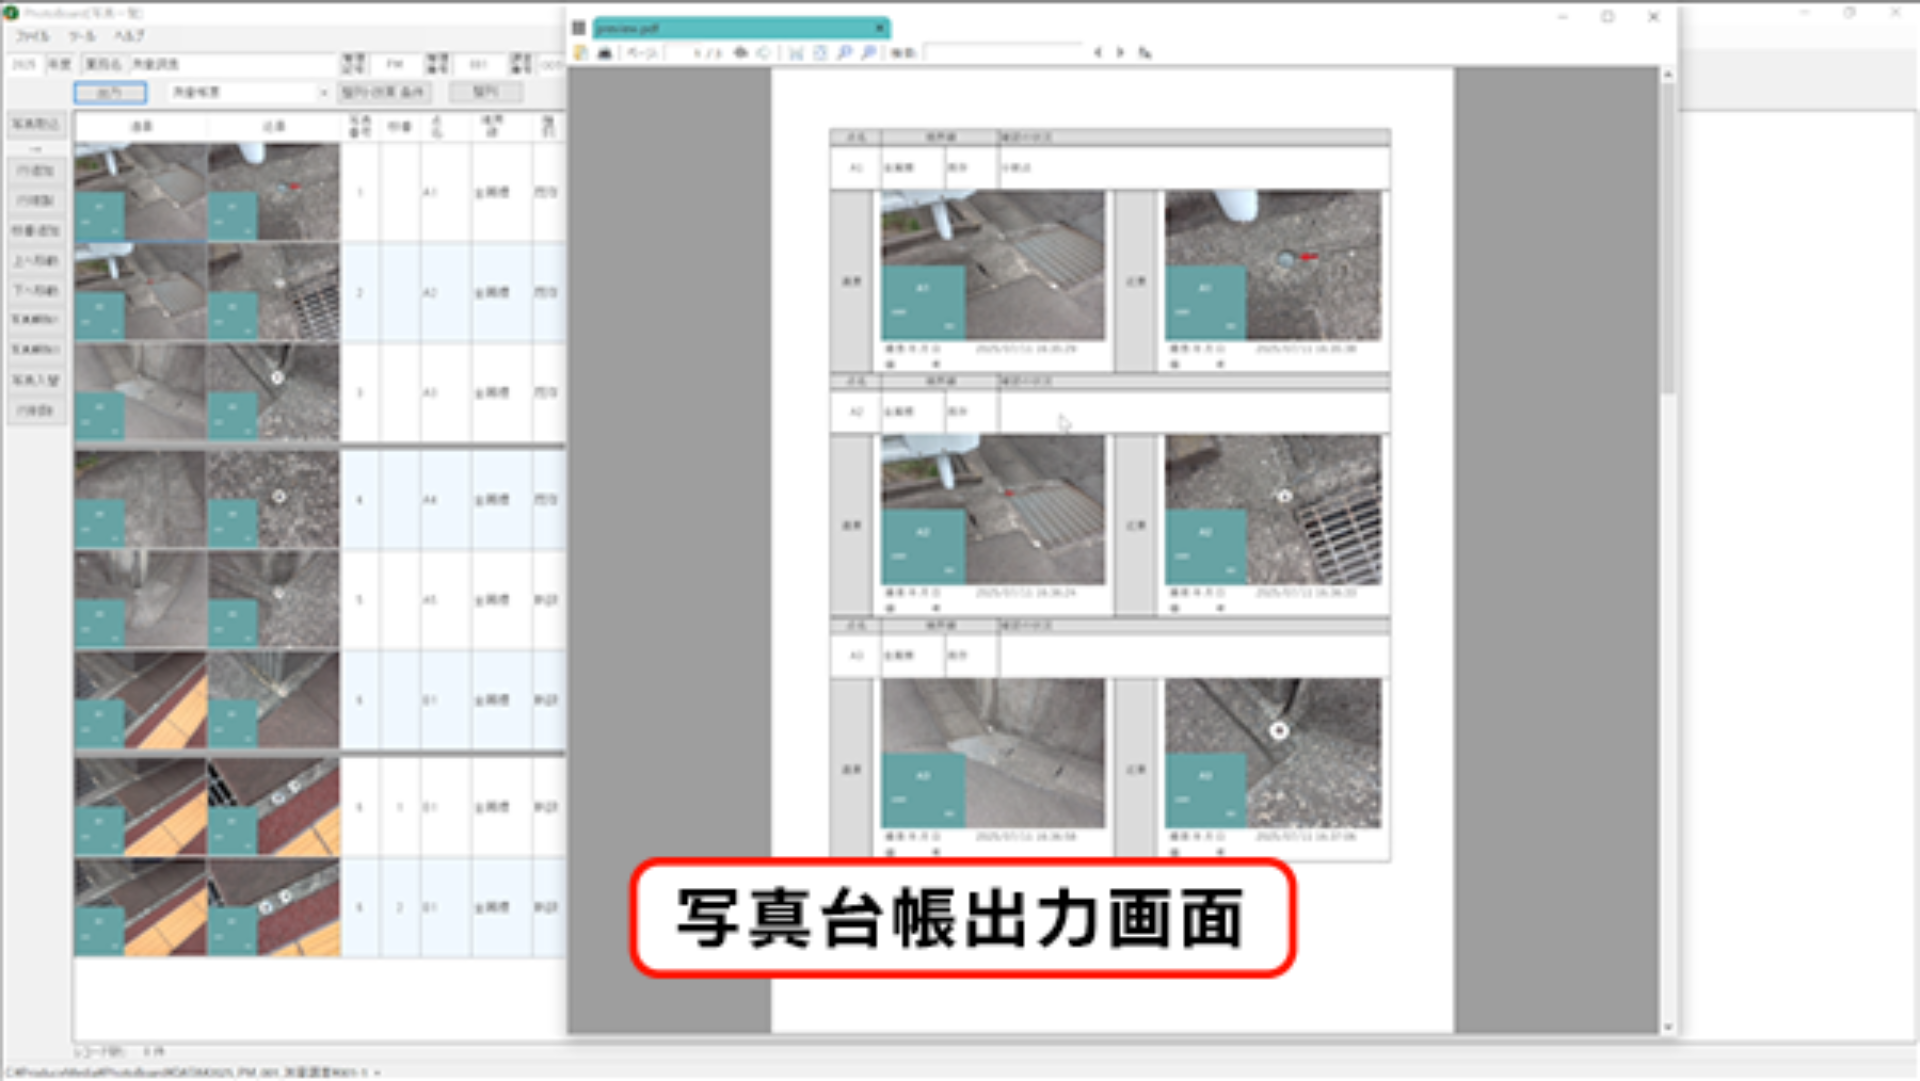Click the fit page icon in PDF toolbar
The height and width of the screenshot is (1081, 1920).
tap(820, 53)
